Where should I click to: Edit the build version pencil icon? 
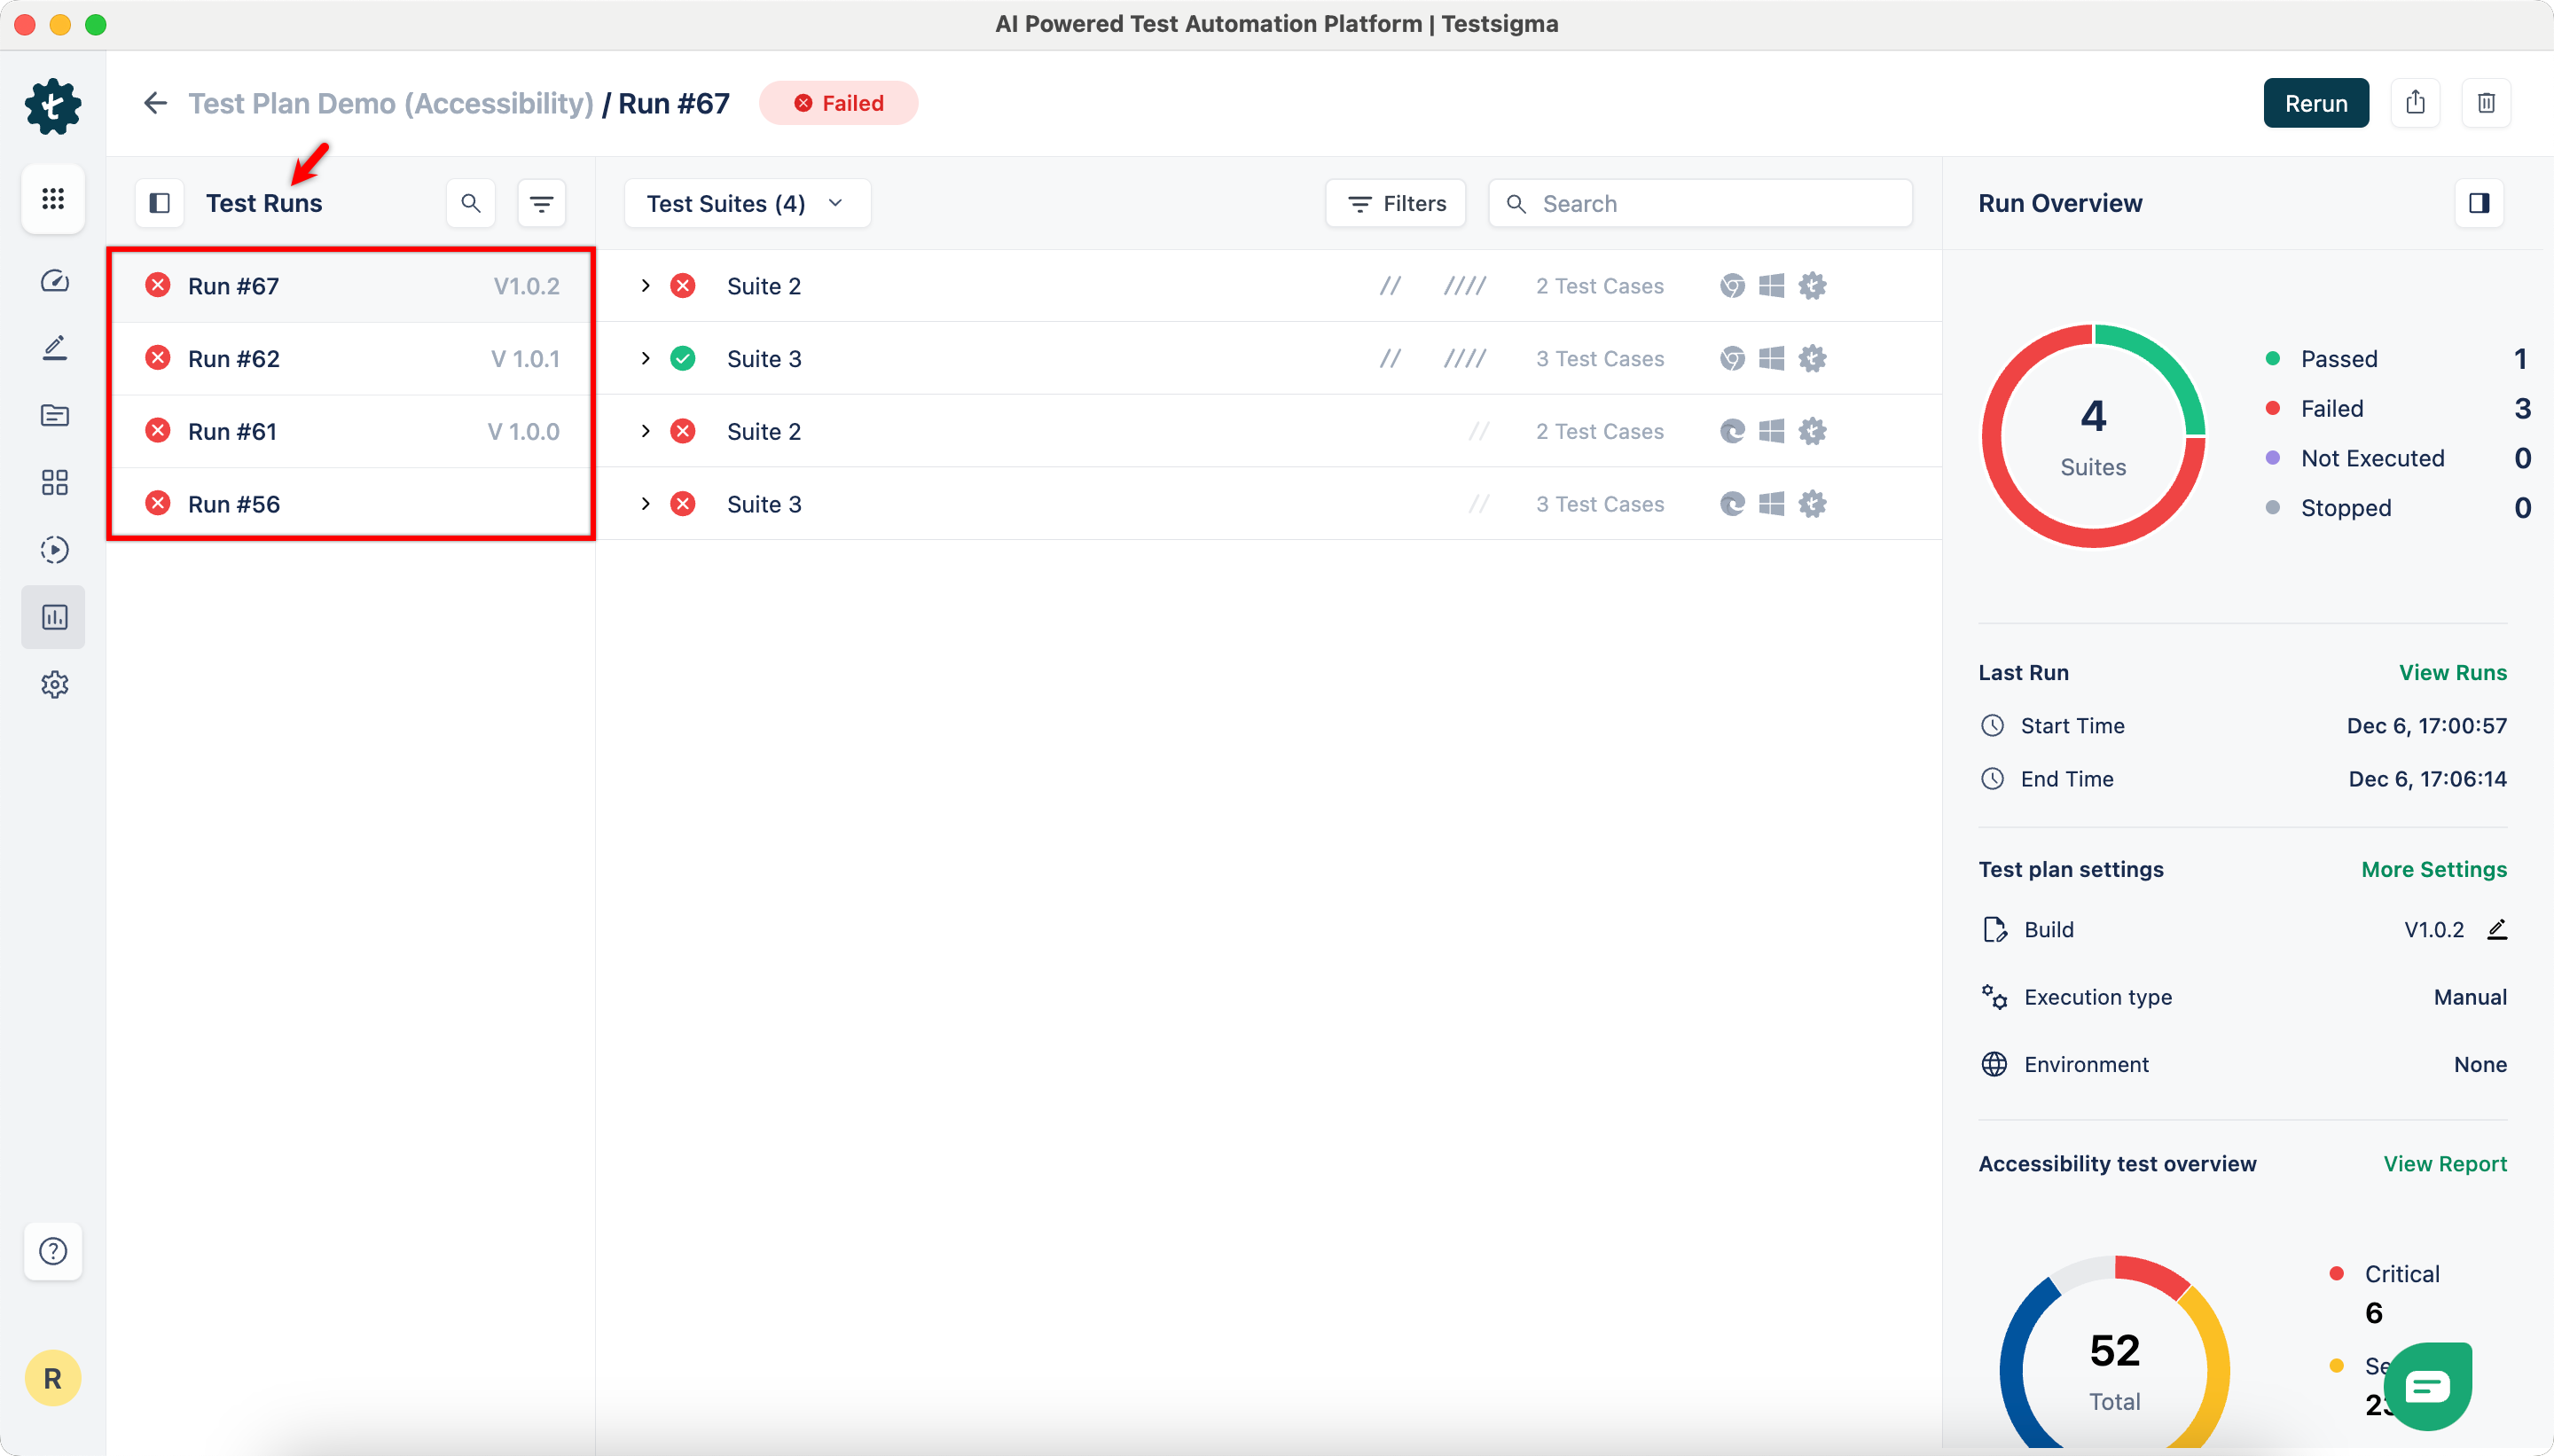[2497, 929]
